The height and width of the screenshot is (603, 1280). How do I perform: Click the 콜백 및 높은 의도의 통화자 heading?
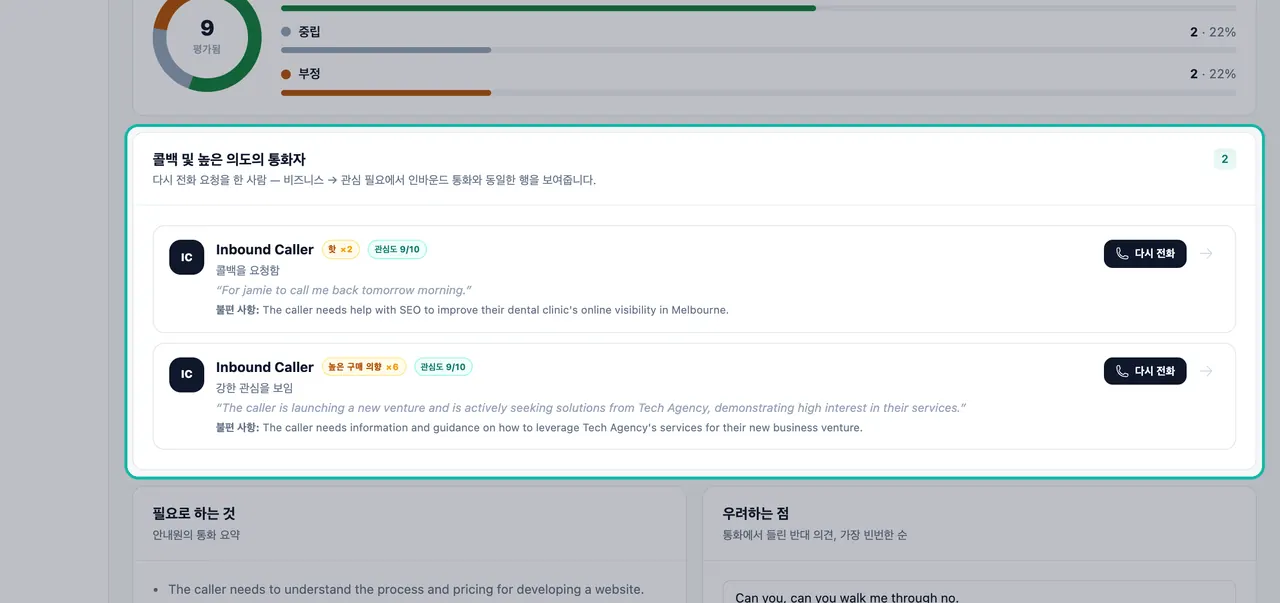[229, 159]
